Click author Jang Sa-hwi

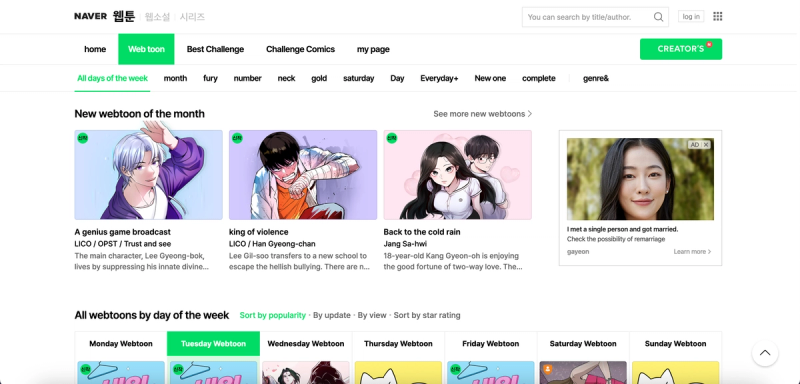(405, 244)
